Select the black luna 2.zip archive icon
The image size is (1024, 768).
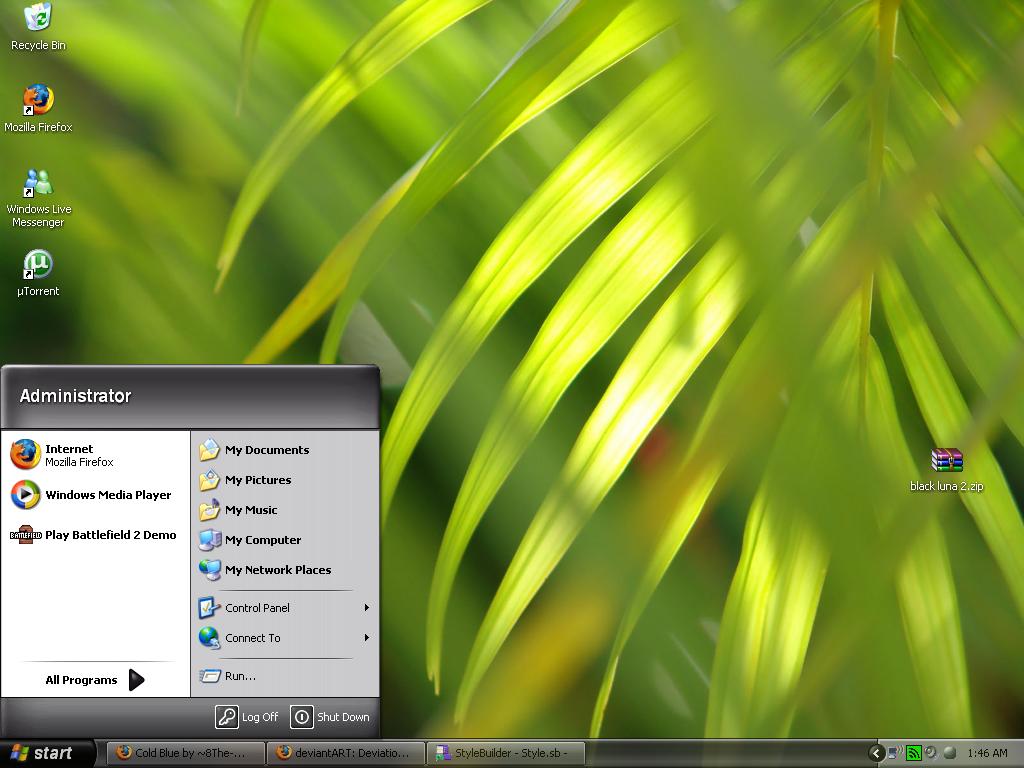[x=946, y=470]
